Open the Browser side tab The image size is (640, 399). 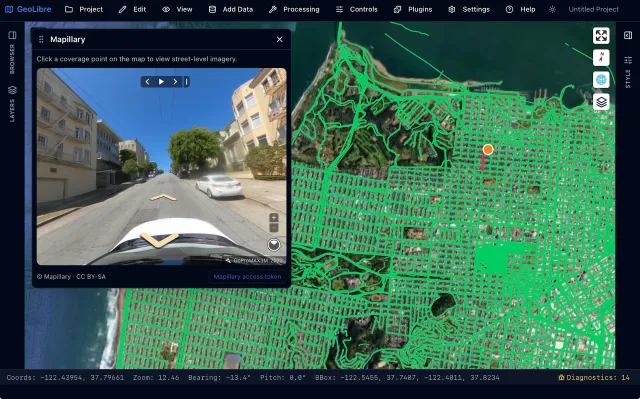coord(12,59)
